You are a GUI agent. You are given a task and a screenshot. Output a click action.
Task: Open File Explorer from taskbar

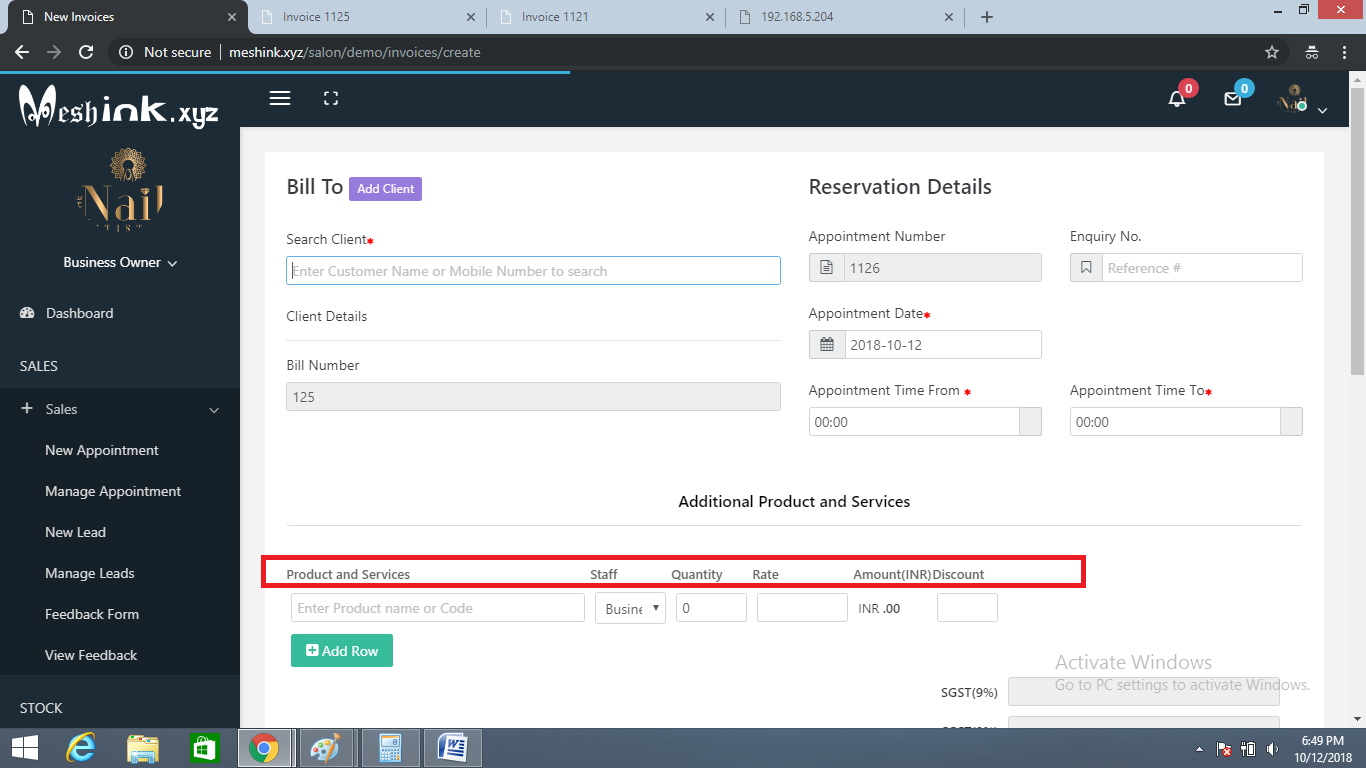[143, 748]
